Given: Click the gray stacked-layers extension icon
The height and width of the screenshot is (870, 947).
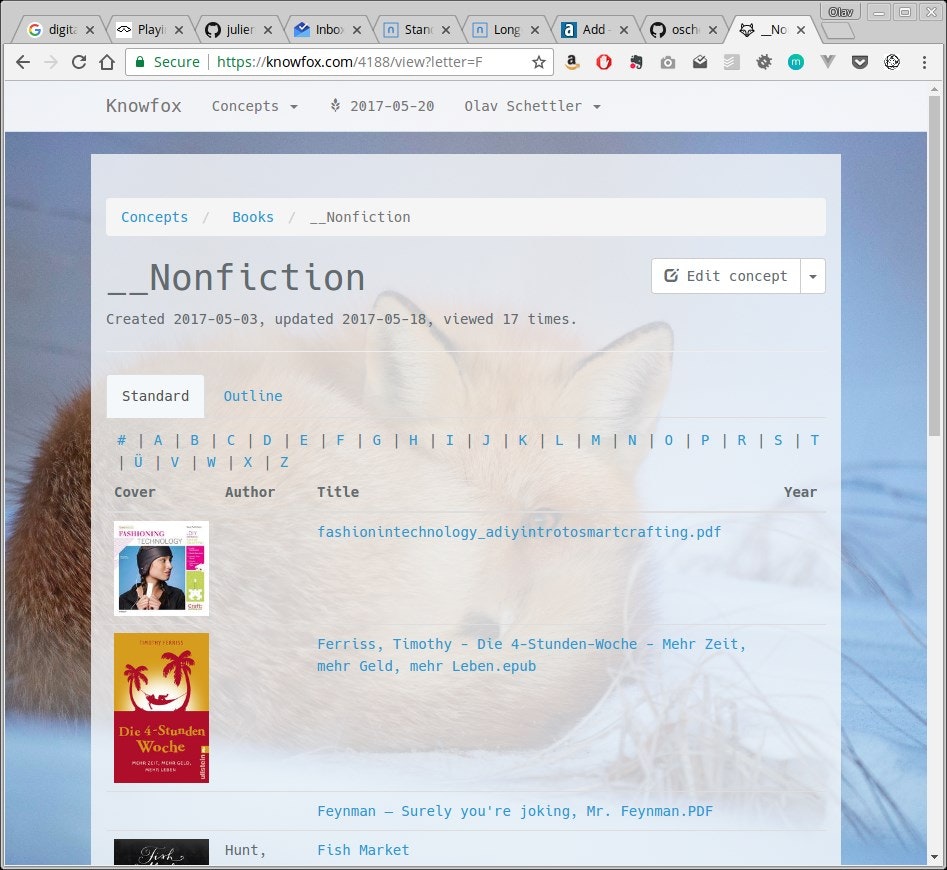Looking at the screenshot, I should click(731, 62).
